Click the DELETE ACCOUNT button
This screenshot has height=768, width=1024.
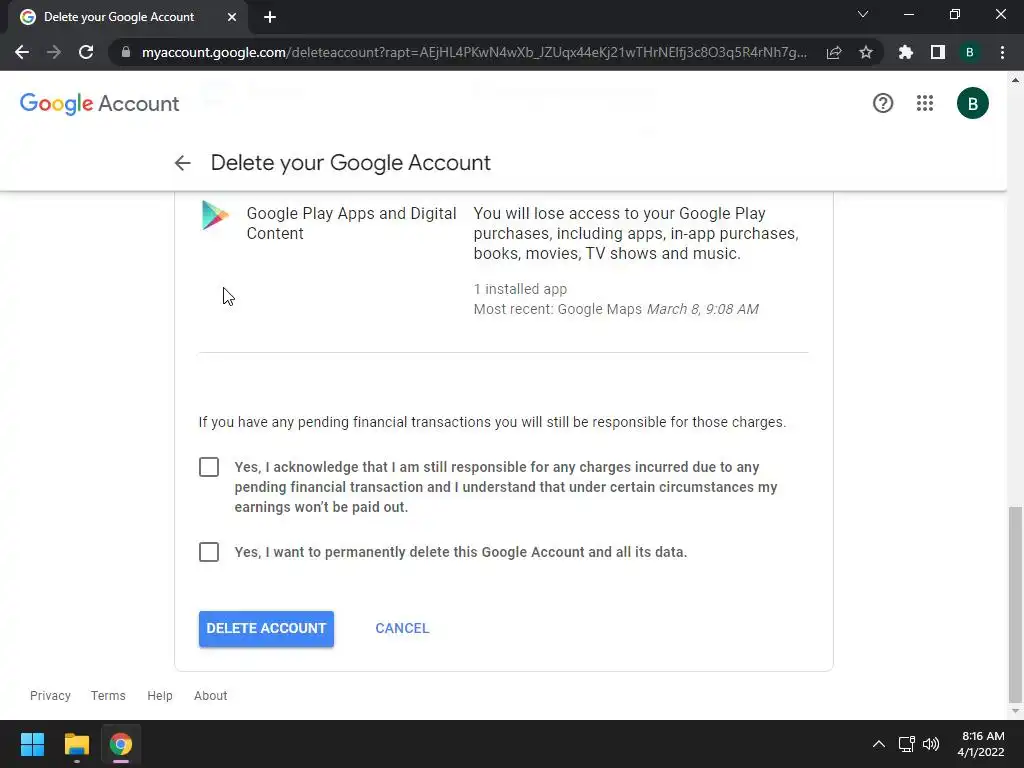(x=266, y=629)
